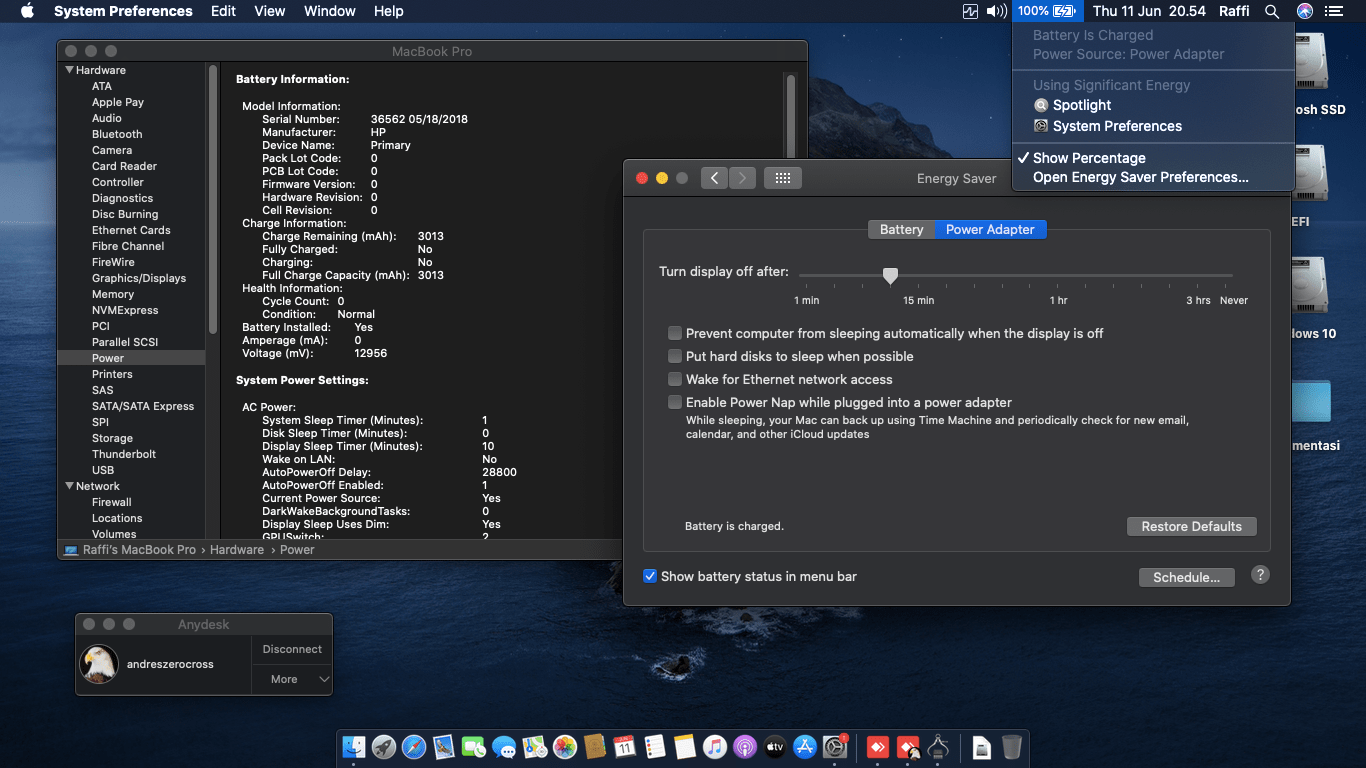Open Podcasts purple icon in dock
Screen dimensions: 1366x768
(745, 747)
